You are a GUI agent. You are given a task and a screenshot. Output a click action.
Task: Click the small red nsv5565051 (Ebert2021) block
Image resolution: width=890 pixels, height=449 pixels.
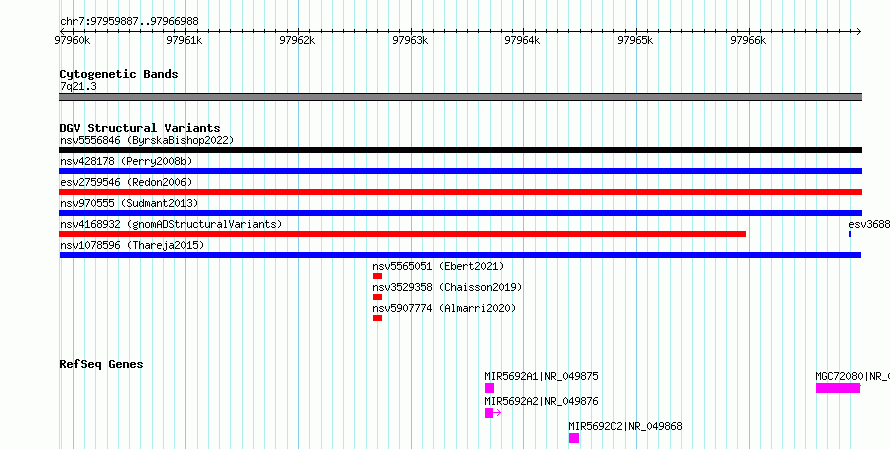(x=377, y=276)
